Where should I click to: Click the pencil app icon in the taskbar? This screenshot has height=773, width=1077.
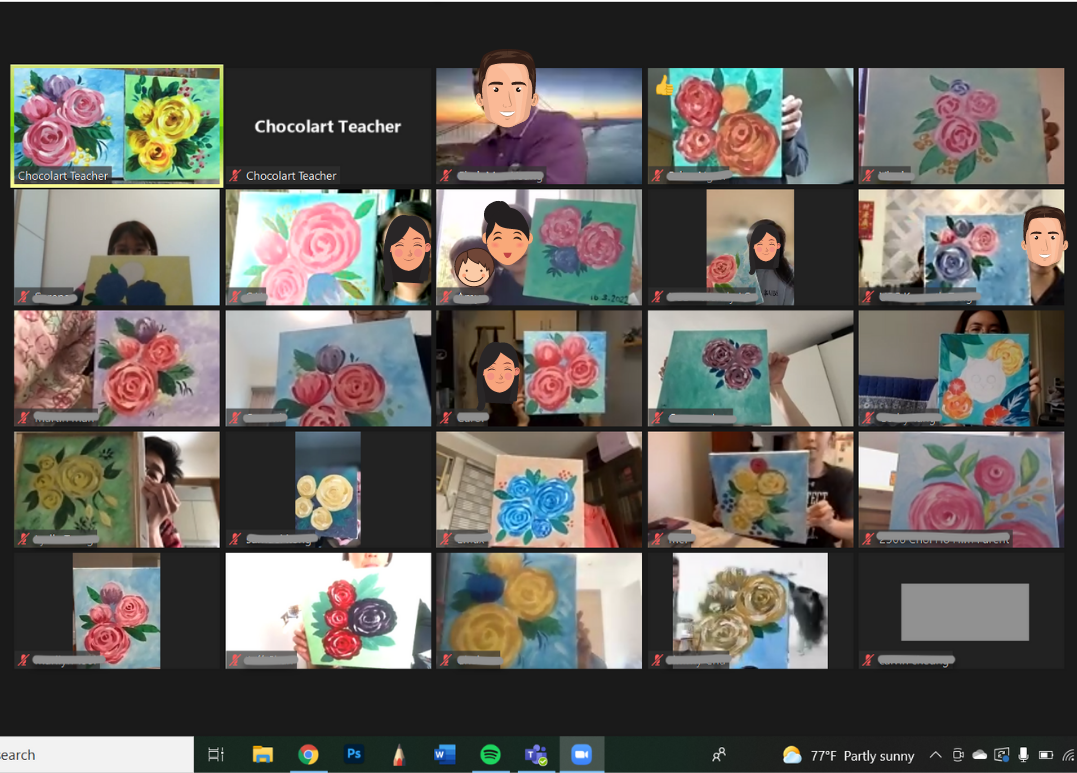pyautogui.click(x=399, y=755)
